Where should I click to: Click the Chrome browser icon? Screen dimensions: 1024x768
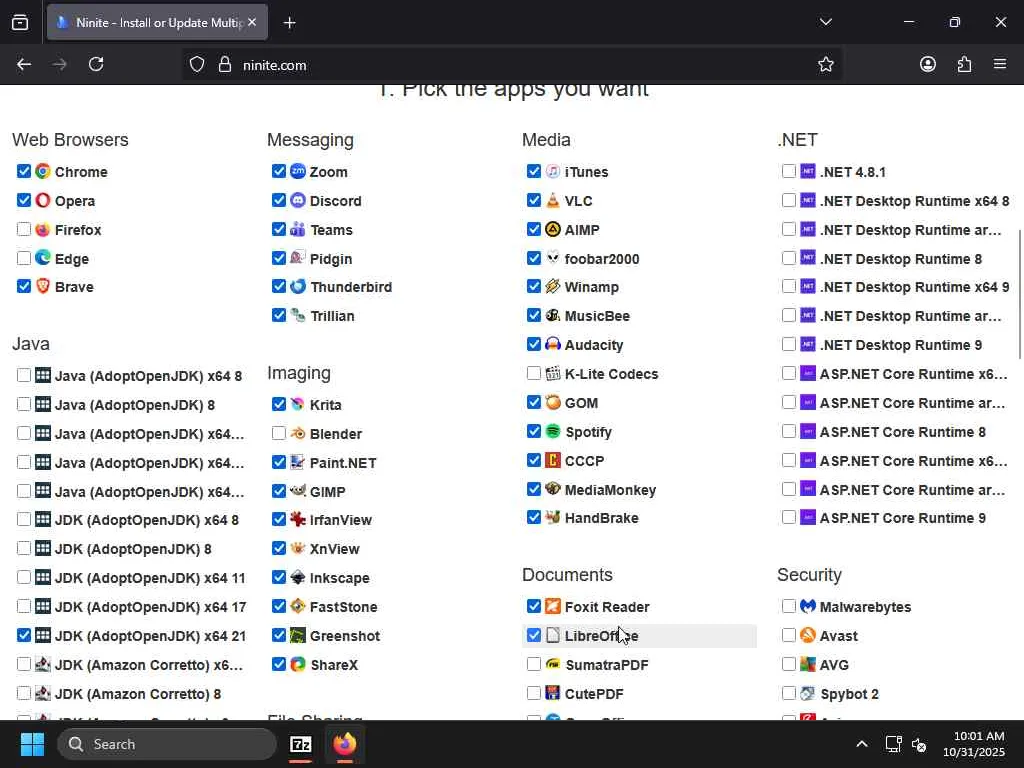point(42,171)
